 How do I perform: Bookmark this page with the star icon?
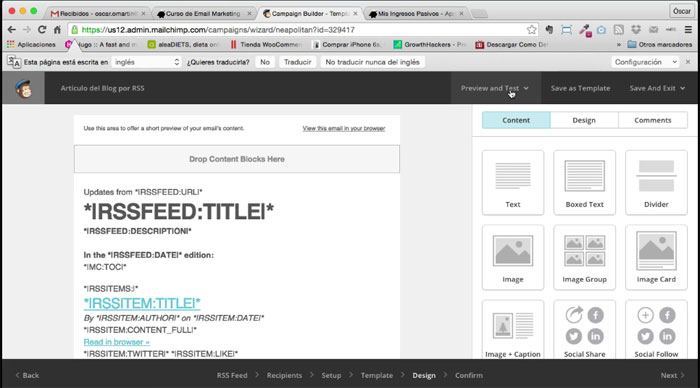(531, 29)
